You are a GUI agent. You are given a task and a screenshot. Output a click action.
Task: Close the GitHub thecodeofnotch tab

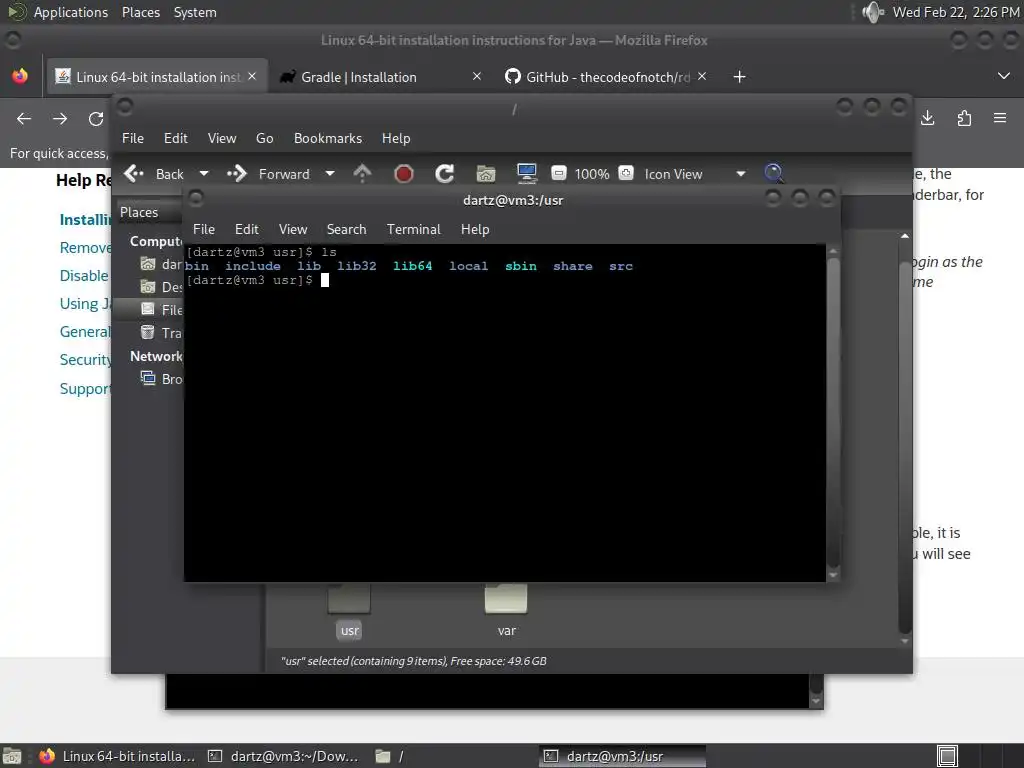(x=702, y=76)
